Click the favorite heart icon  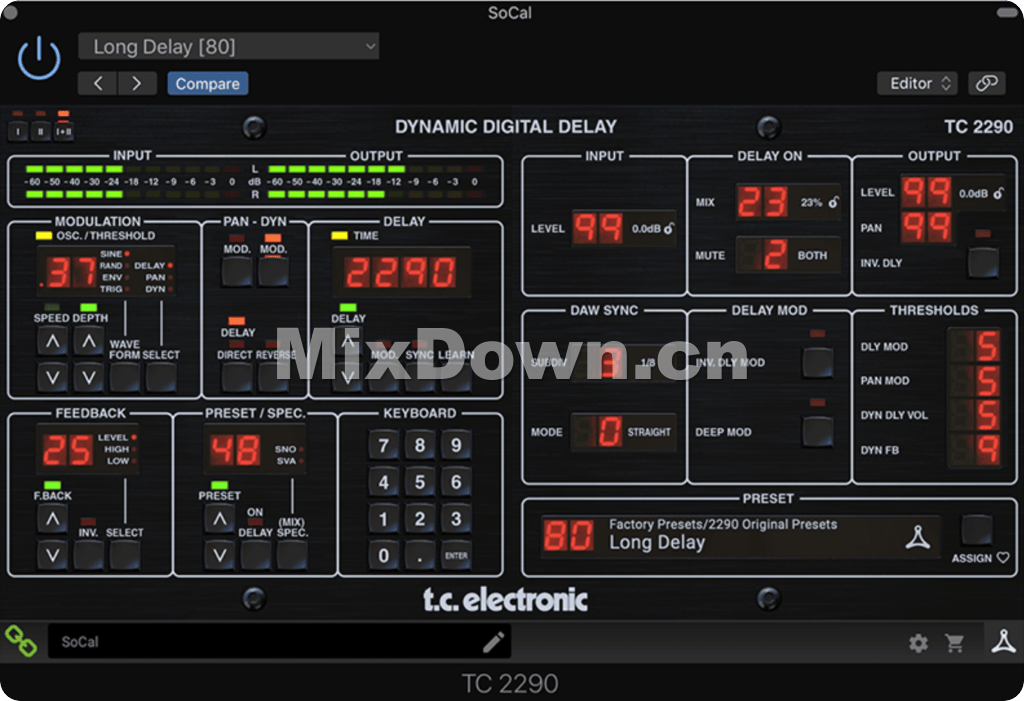[1003, 558]
